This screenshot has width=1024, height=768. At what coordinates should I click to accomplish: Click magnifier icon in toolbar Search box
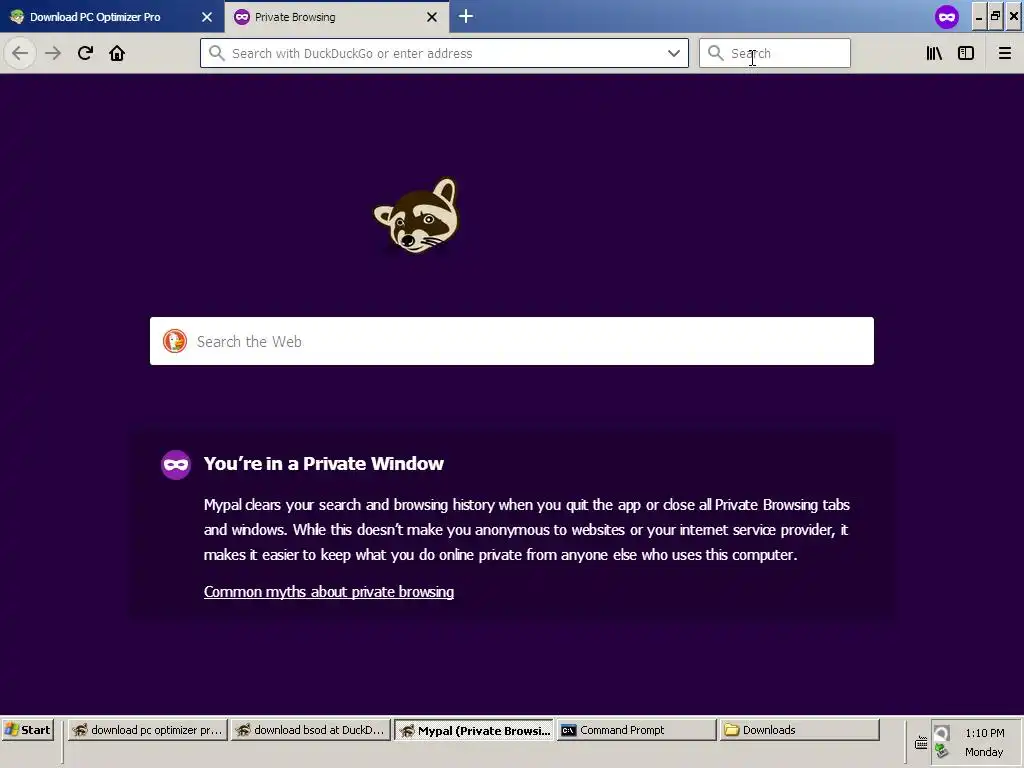click(716, 53)
